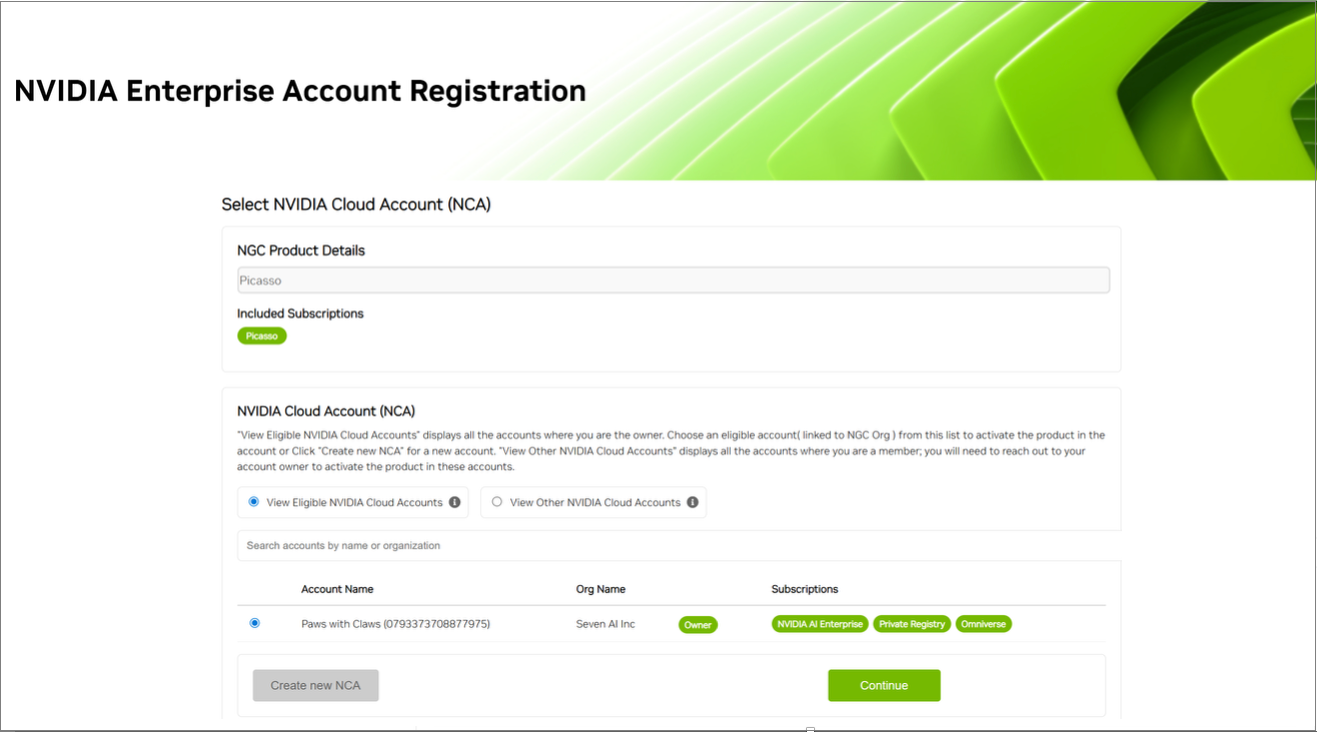Click account name Paws with Claws (0793373708877975)
1317x732 pixels.
pos(396,624)
